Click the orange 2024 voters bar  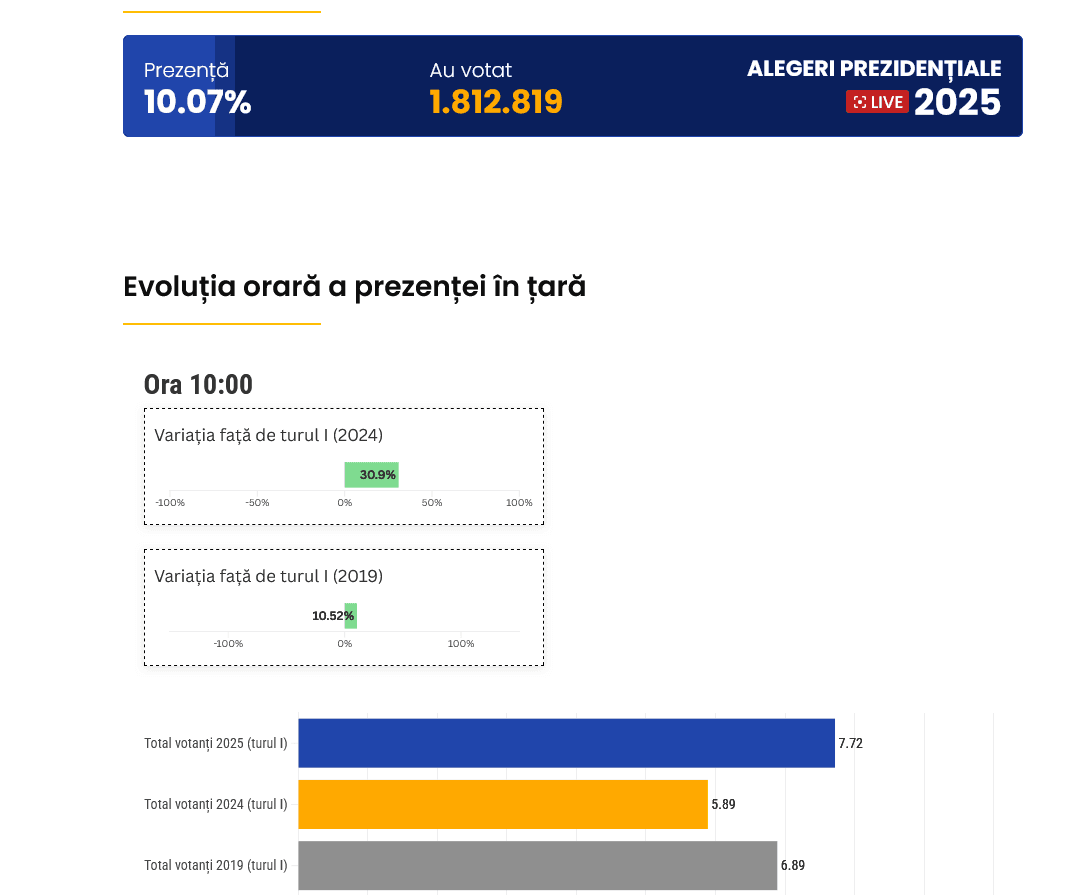pyautogui.click(x=502, y=804)
